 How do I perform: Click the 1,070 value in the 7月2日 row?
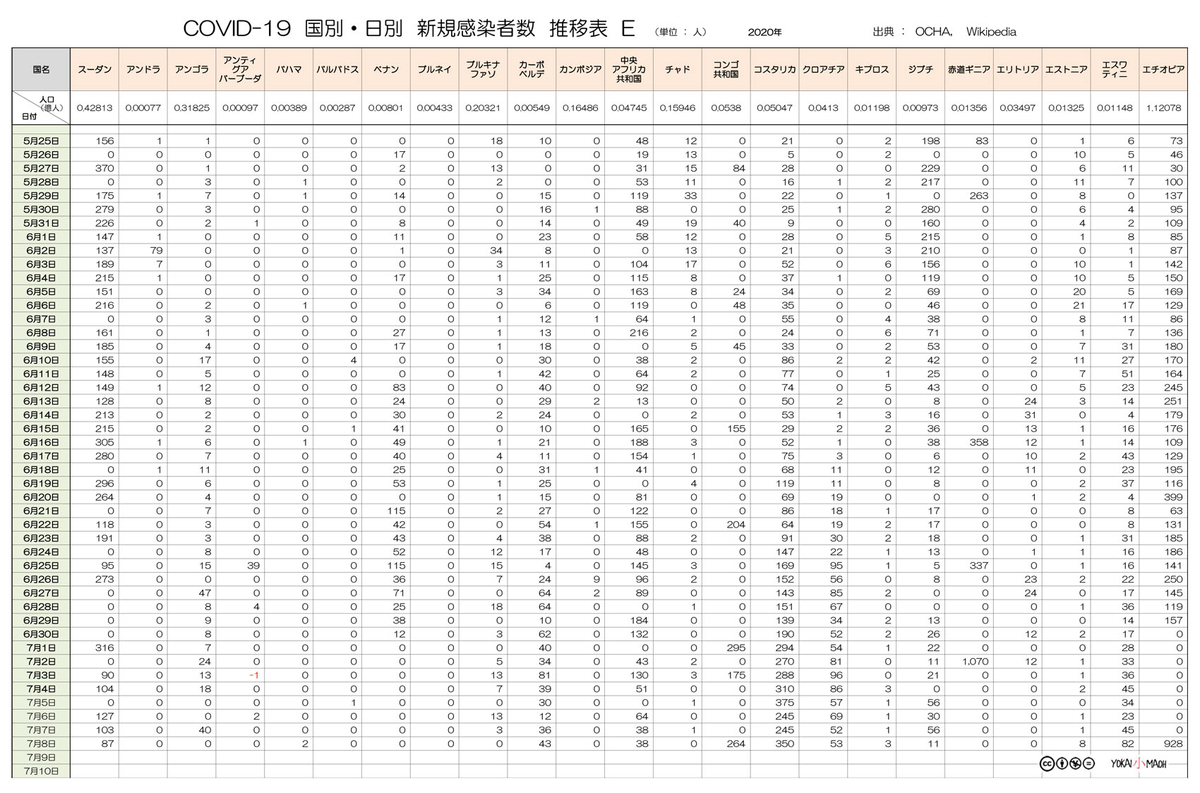(x=974, y=662)
